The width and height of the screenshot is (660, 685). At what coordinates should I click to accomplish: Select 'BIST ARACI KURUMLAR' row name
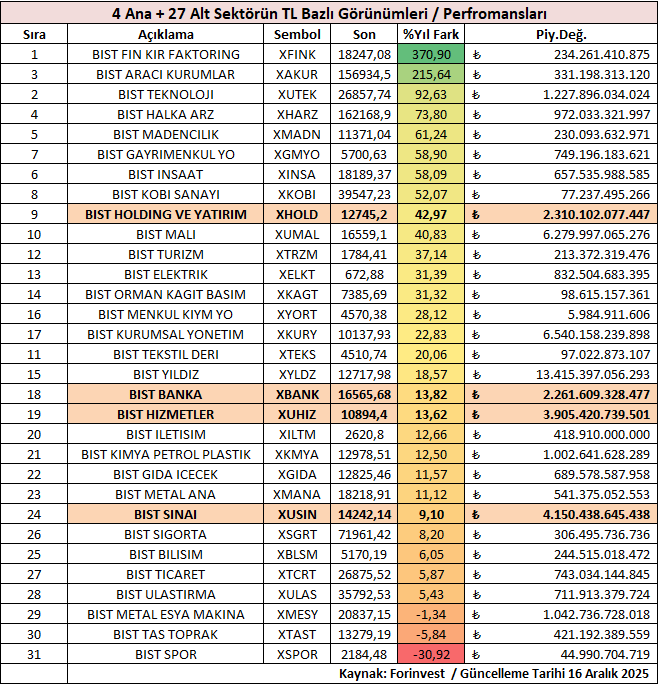point(166,74)
